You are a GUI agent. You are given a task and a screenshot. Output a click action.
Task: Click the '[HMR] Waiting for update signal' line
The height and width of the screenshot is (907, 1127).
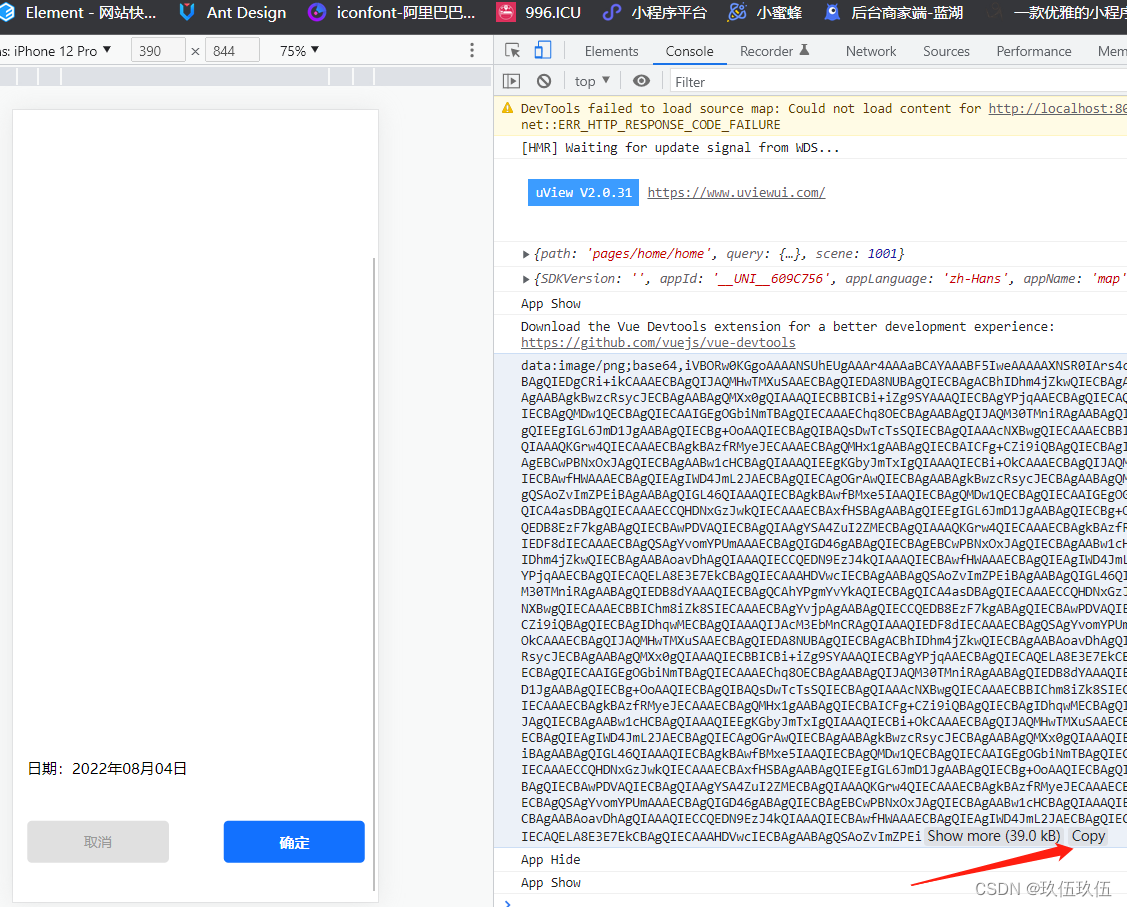tap(679, 147)
